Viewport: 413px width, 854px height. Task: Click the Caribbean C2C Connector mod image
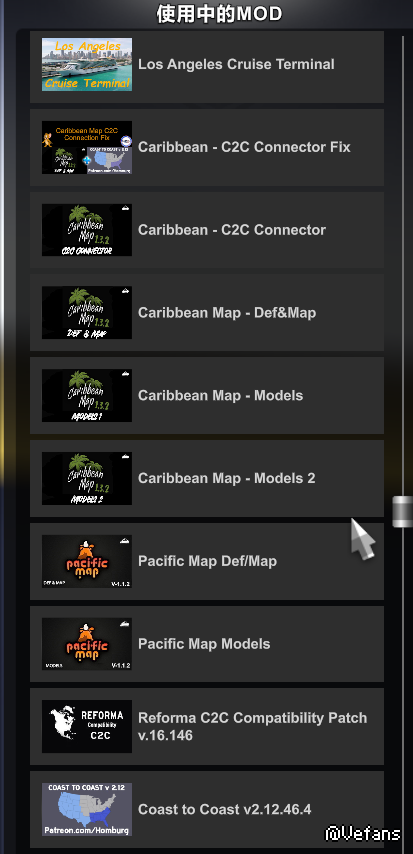[87, 230]
